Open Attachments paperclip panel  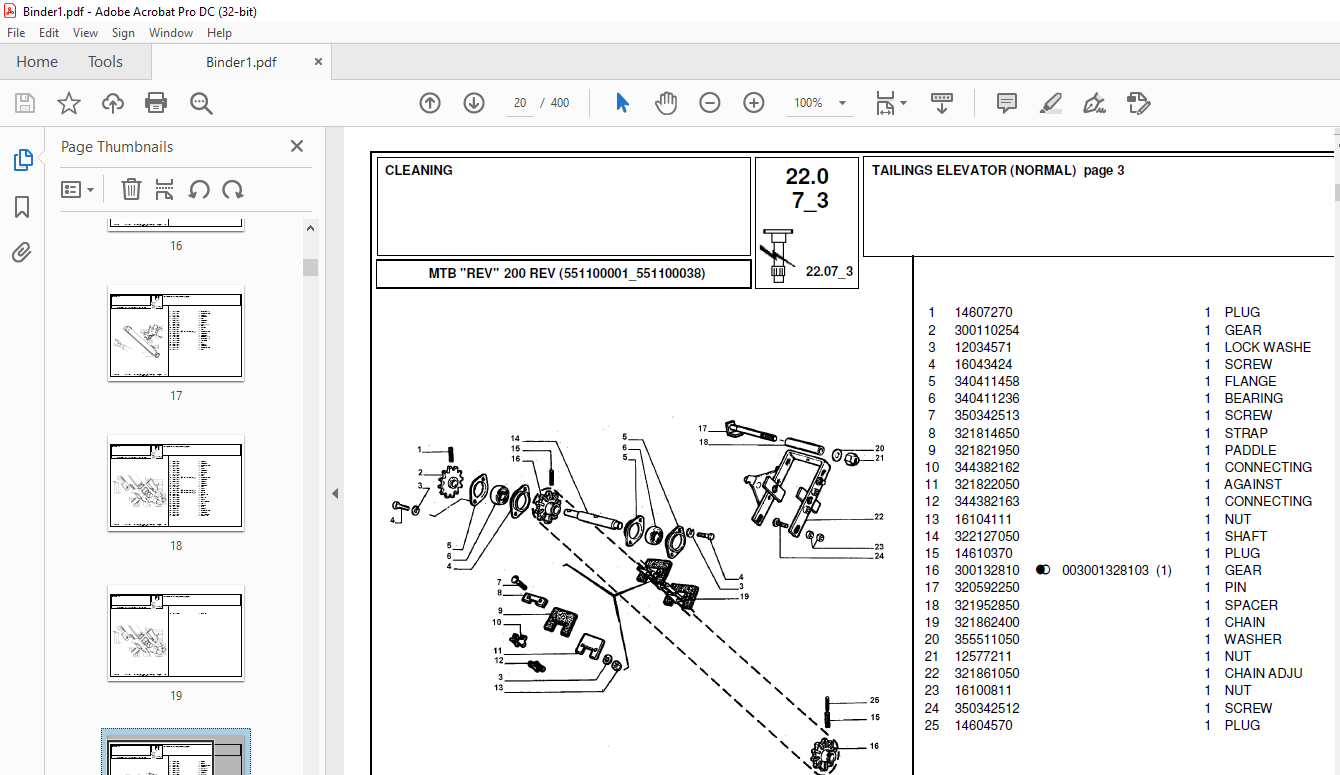[x=22, y=253]
